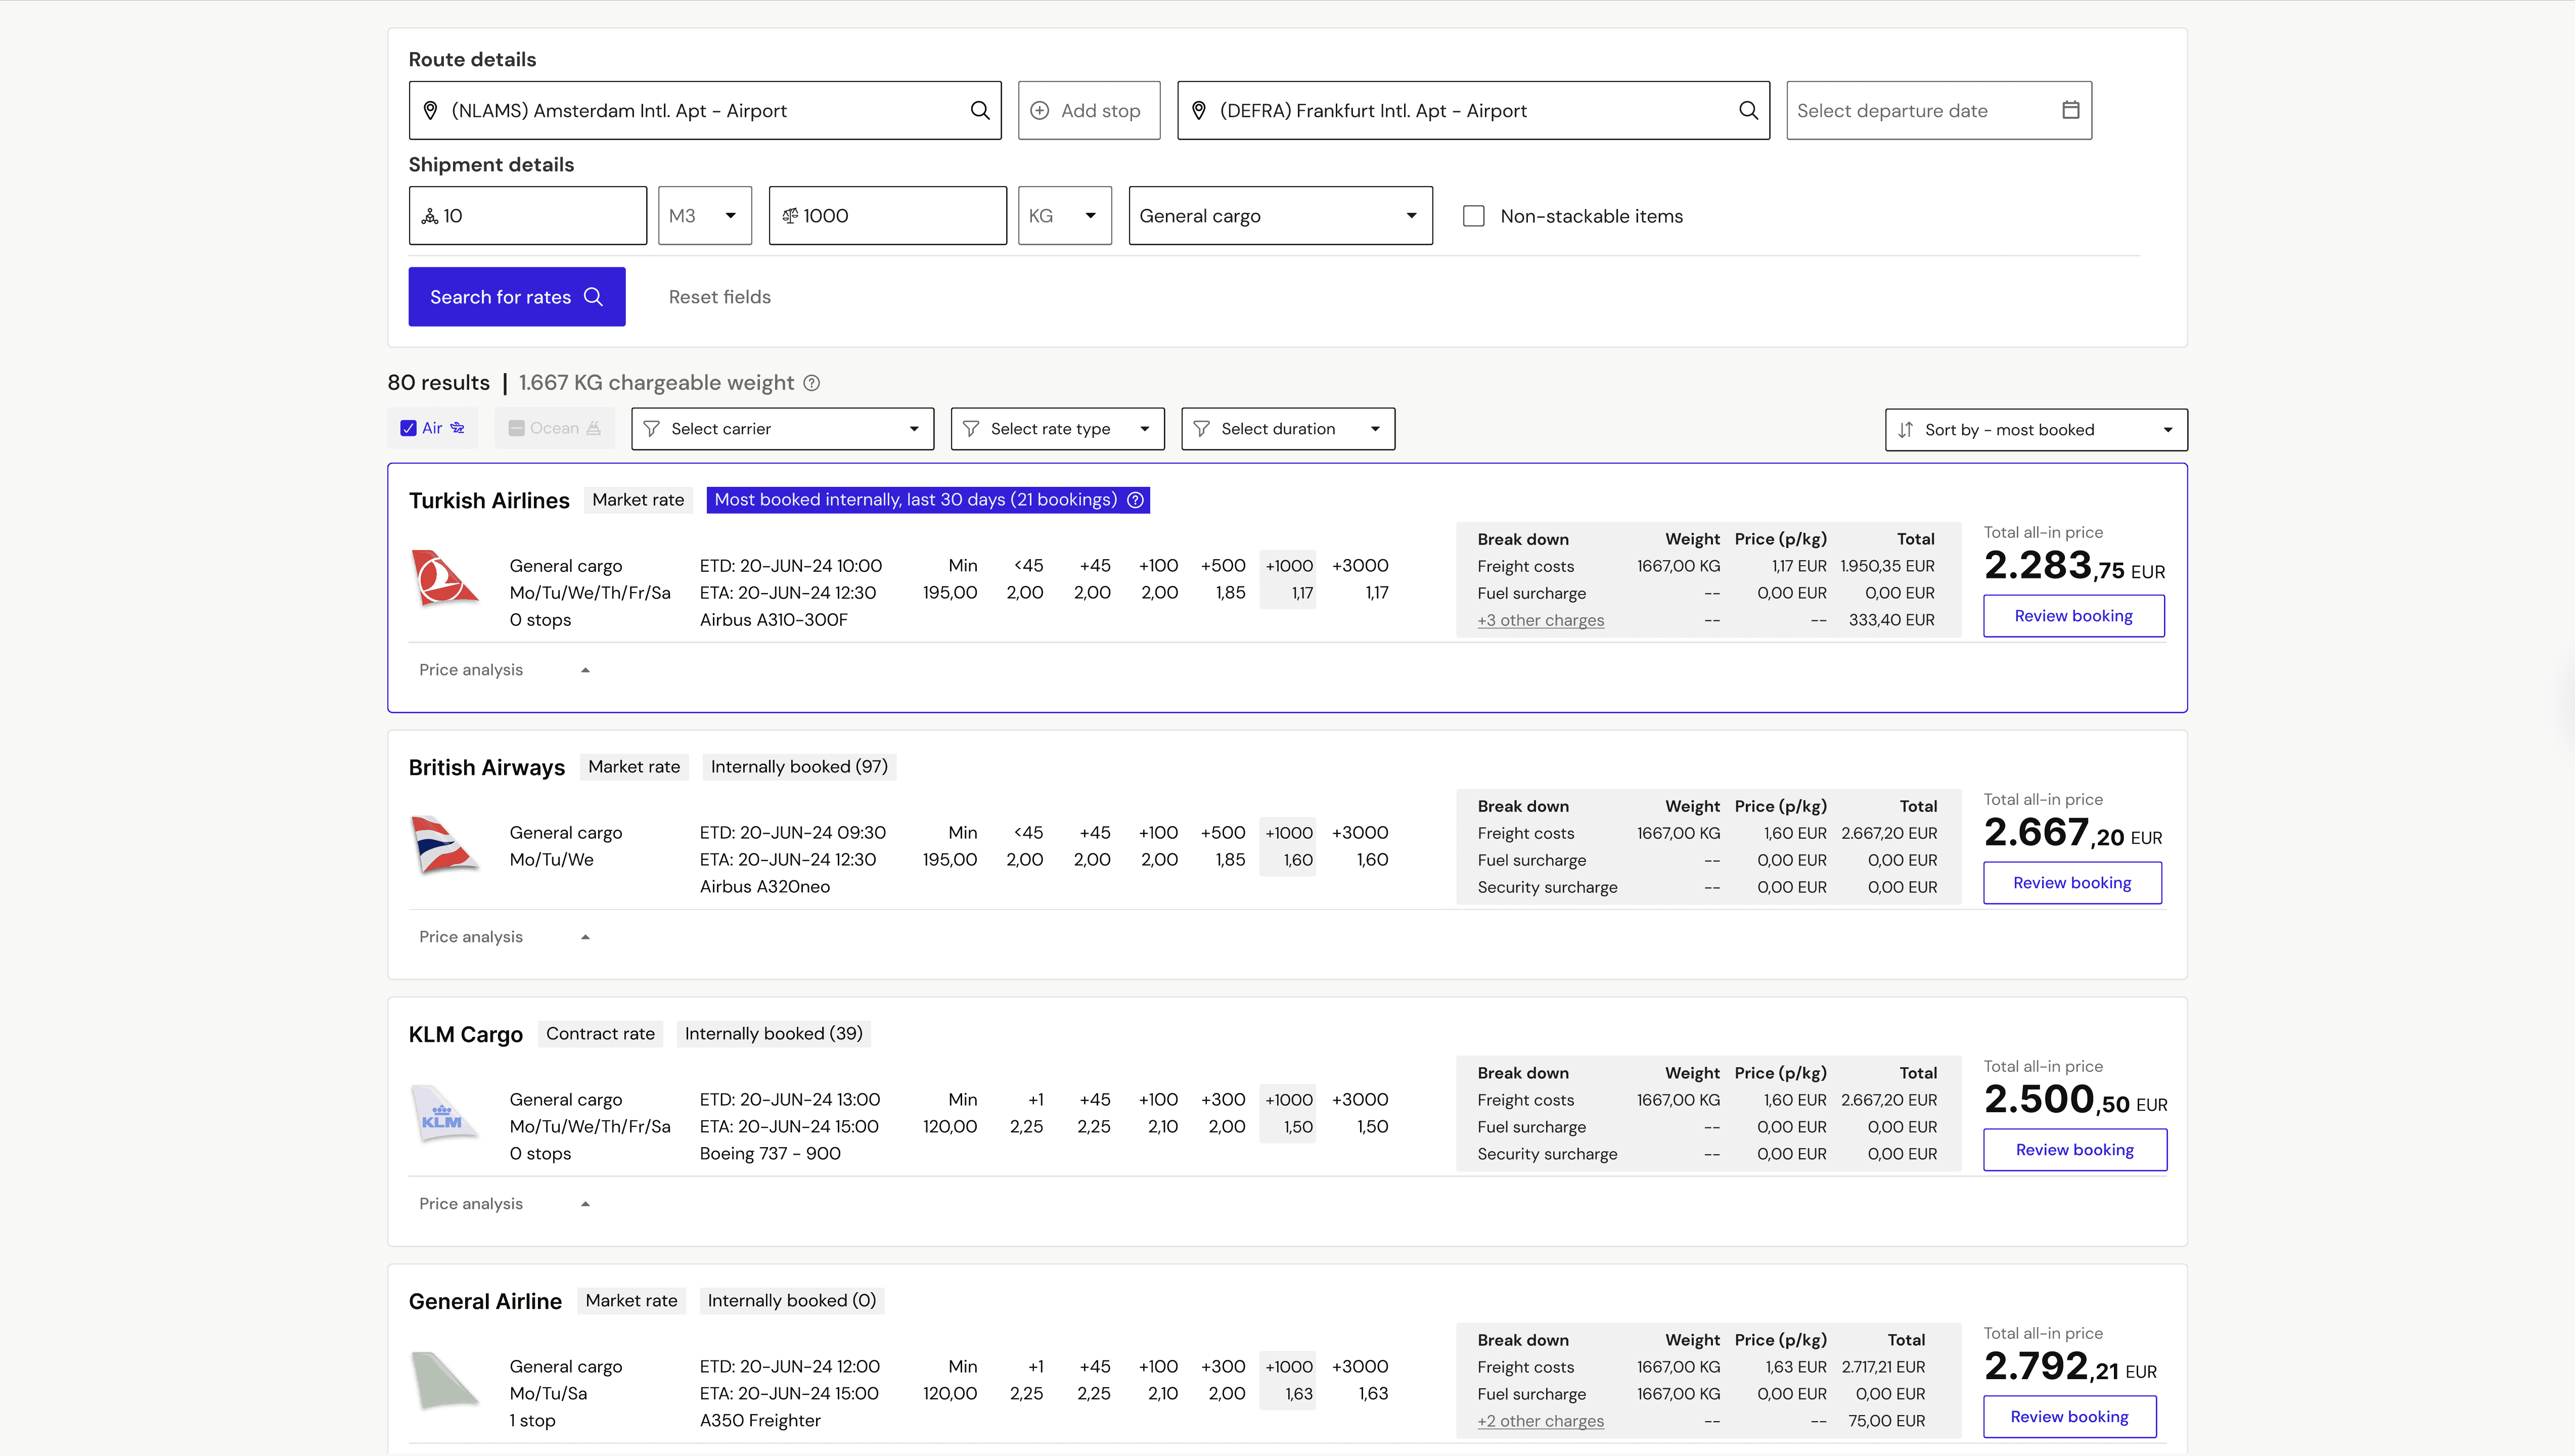This screenshot has height=1456, width=2575.
Task: Enable Non-stackable items checkbox
Action: point(1473,216)
